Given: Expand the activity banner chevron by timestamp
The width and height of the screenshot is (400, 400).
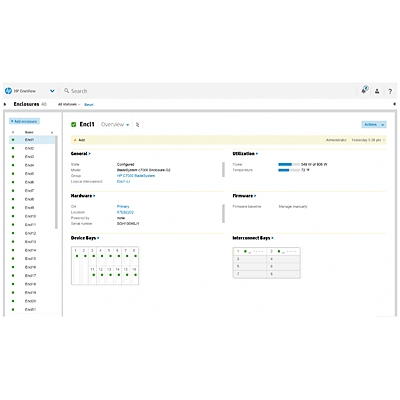Looking at the screenshot, I should click(x=384, y=140).
